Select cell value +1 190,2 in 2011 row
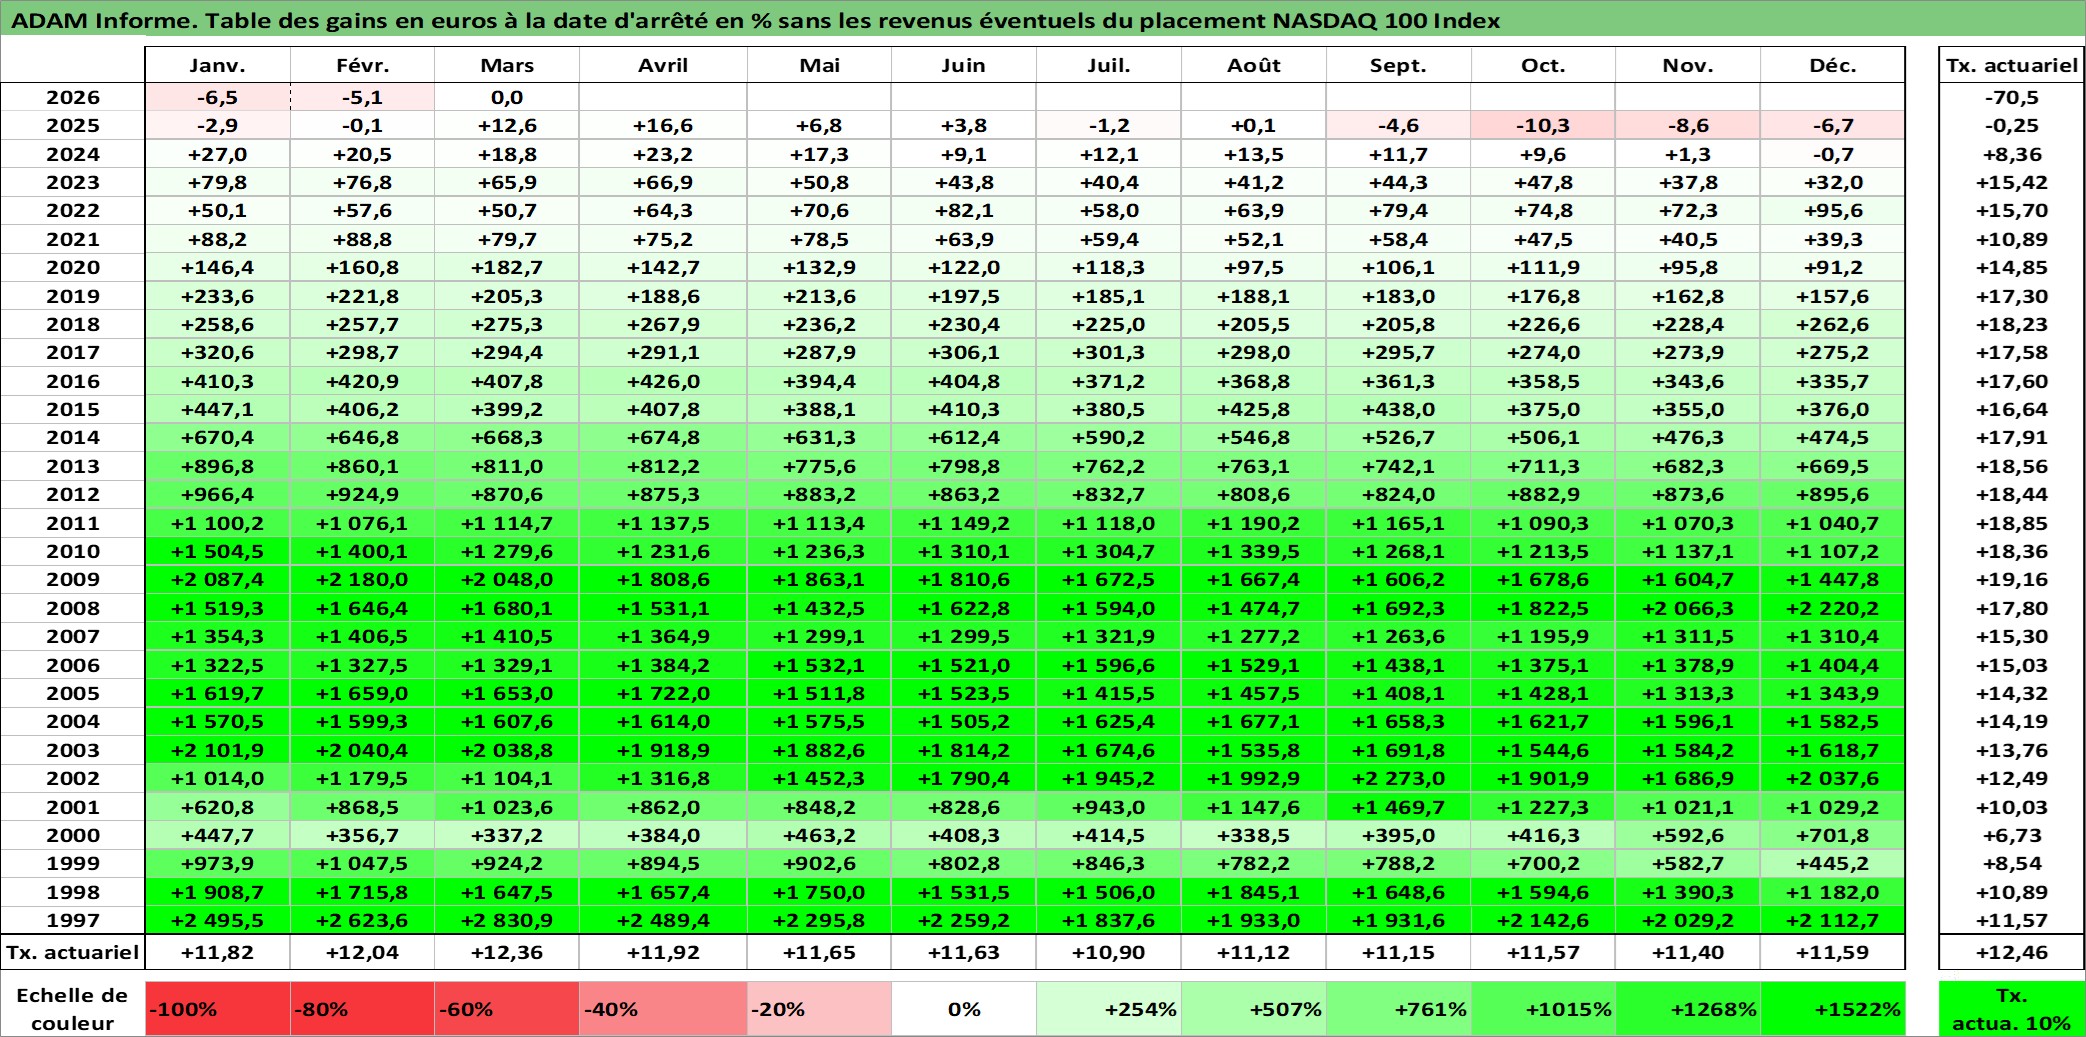 point(1254,523)
